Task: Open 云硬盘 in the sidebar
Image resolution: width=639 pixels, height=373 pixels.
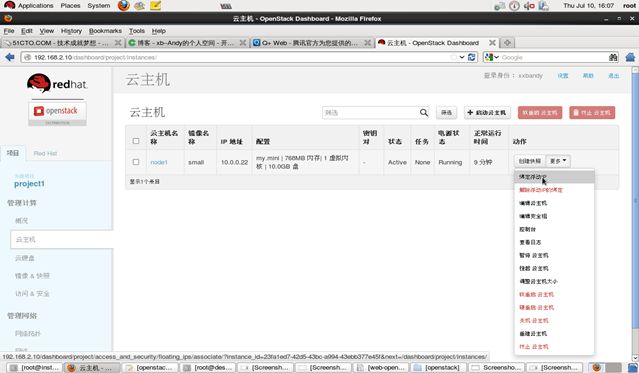Action: (25, 258)
